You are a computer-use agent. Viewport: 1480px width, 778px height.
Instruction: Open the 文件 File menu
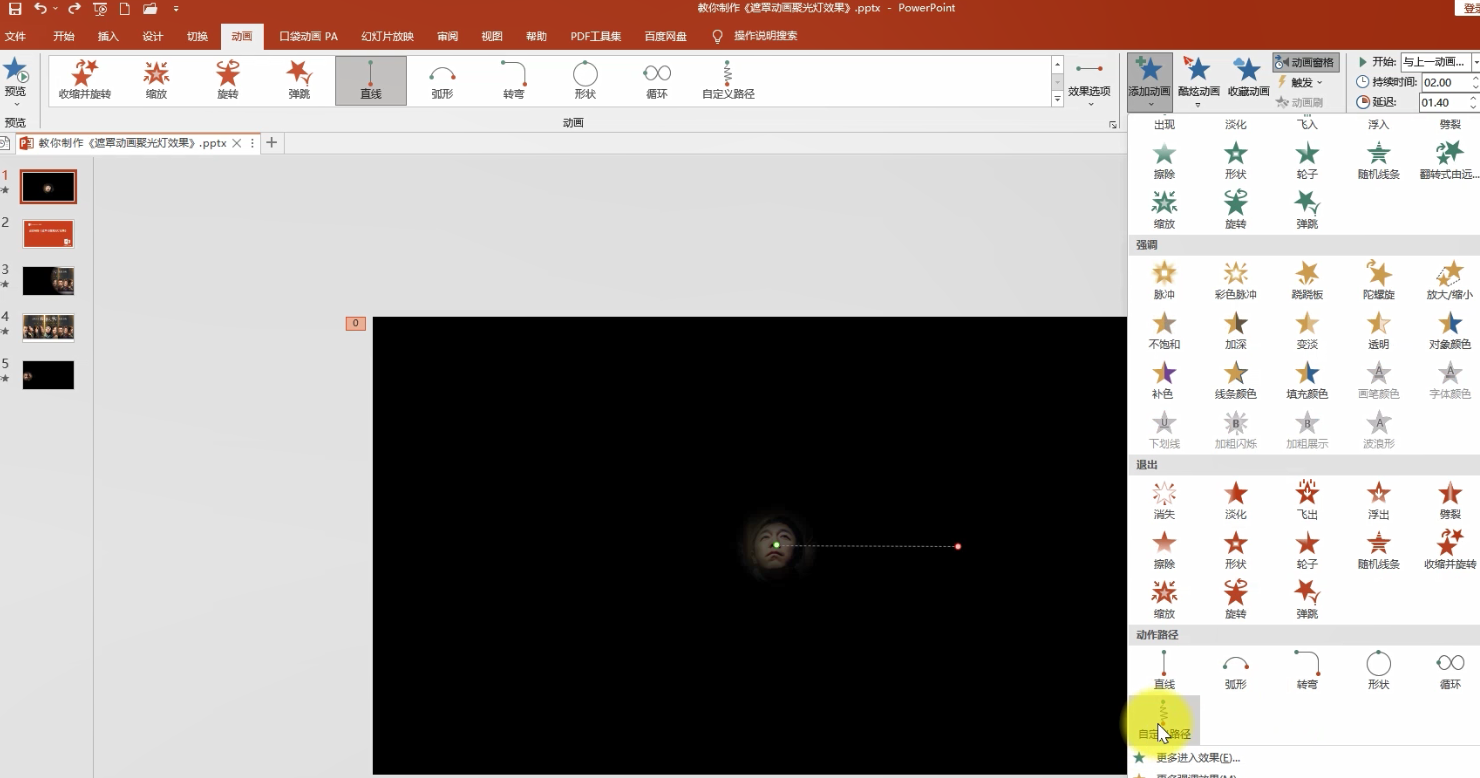(x=15, y=36)
